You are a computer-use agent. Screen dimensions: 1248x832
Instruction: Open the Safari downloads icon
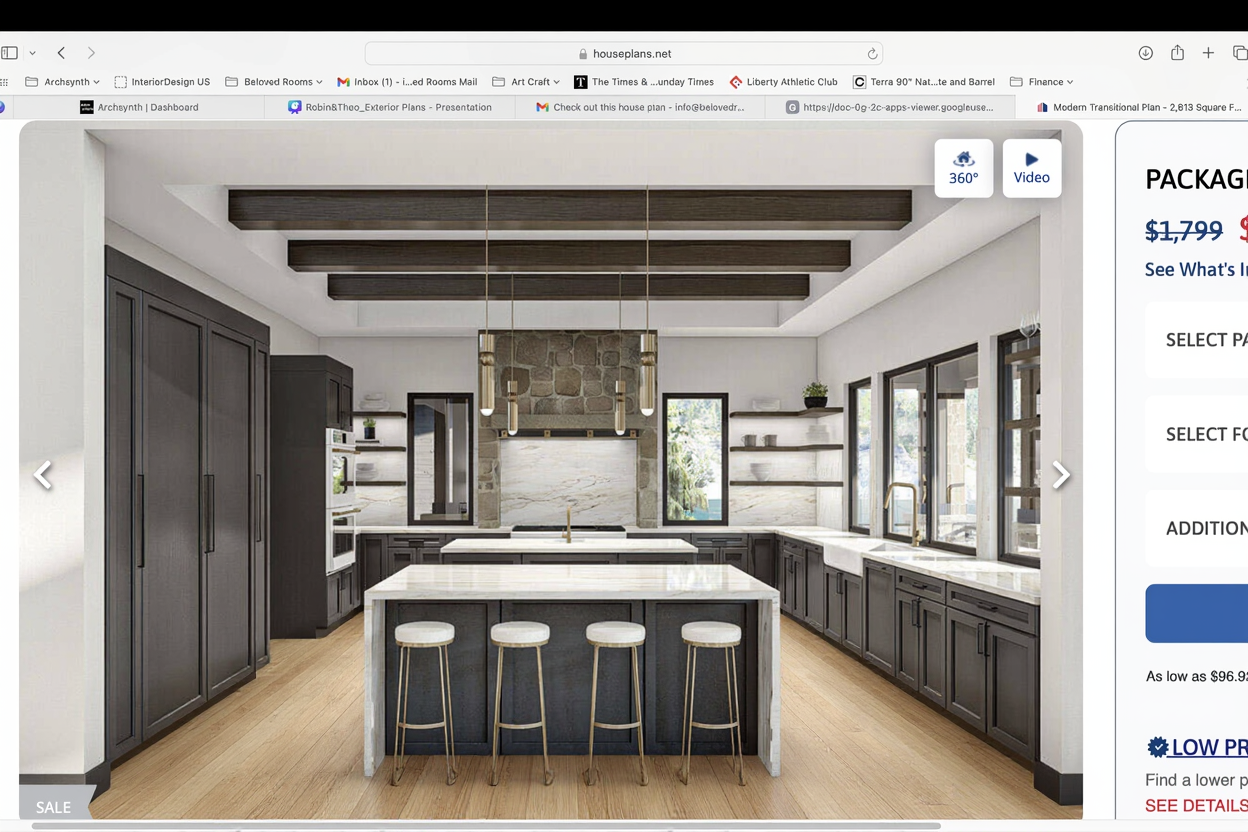tap(1145, 53)
